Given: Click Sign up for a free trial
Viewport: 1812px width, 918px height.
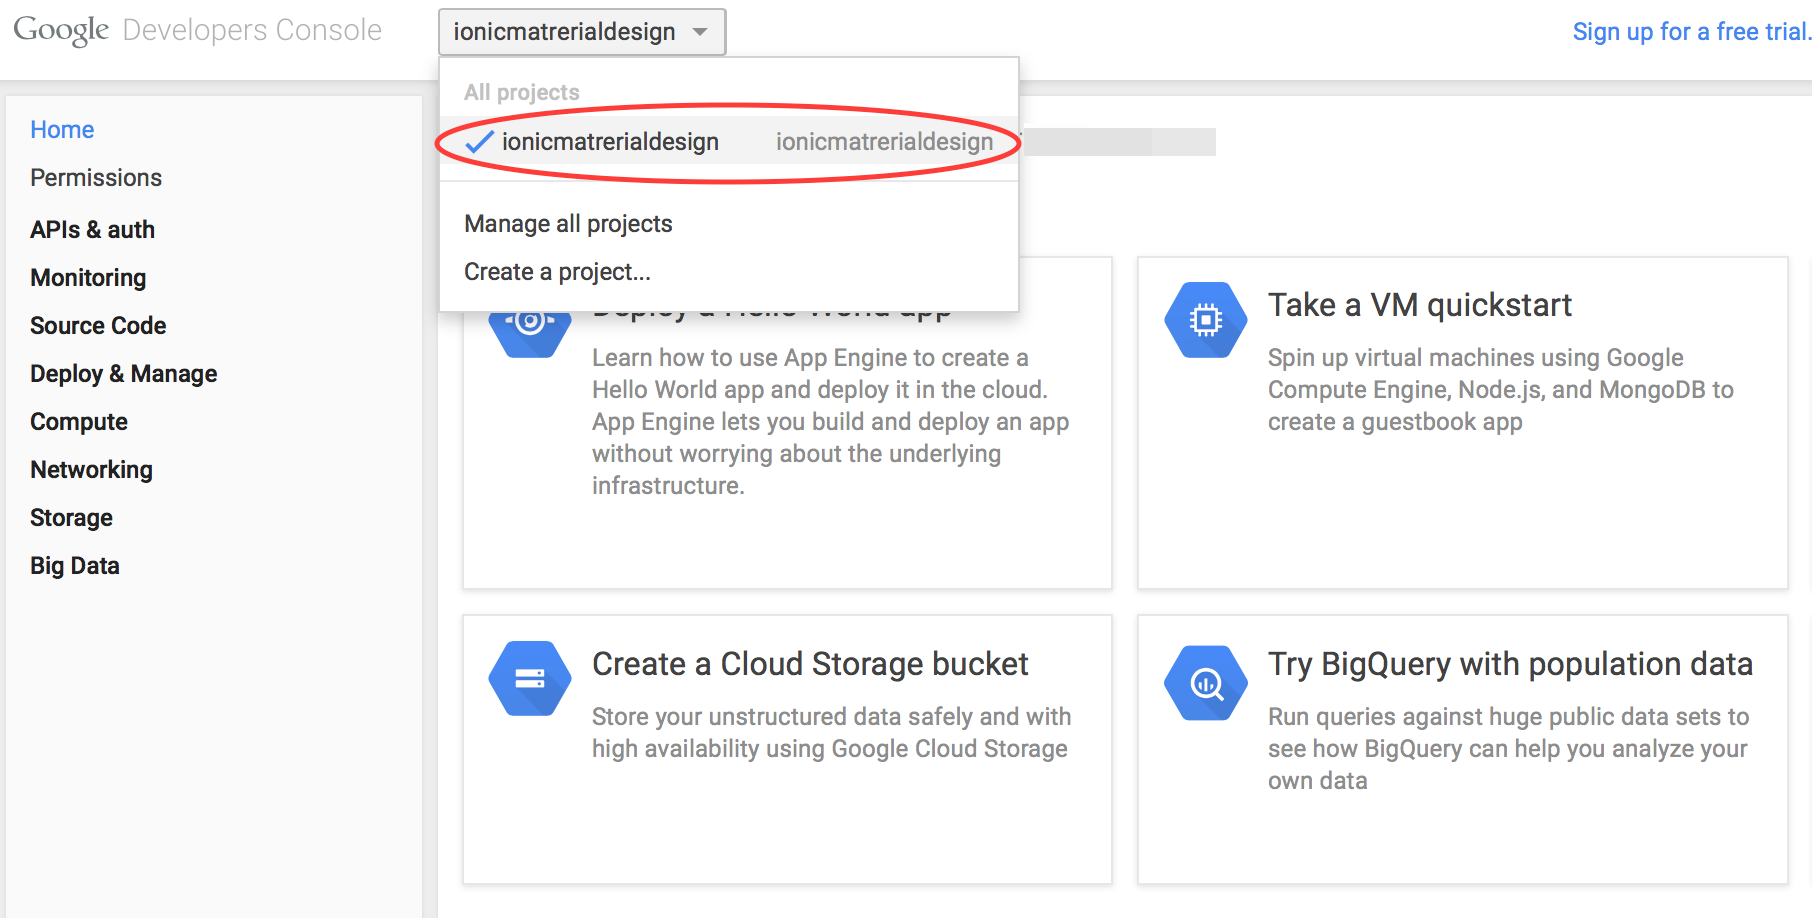Looking at the screenshot, I should click(1690, 32).
